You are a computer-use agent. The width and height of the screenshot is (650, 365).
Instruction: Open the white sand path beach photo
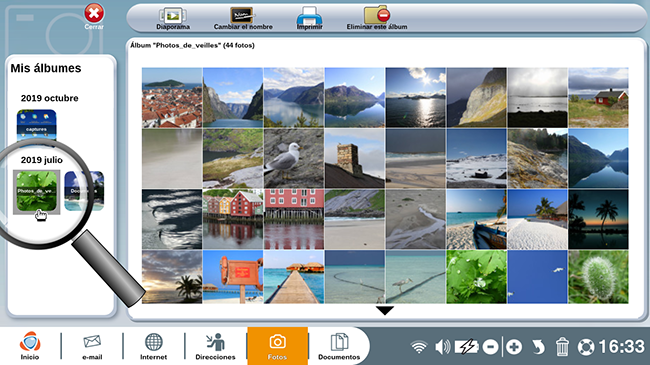pyautogui.click(x=537, y=219)
